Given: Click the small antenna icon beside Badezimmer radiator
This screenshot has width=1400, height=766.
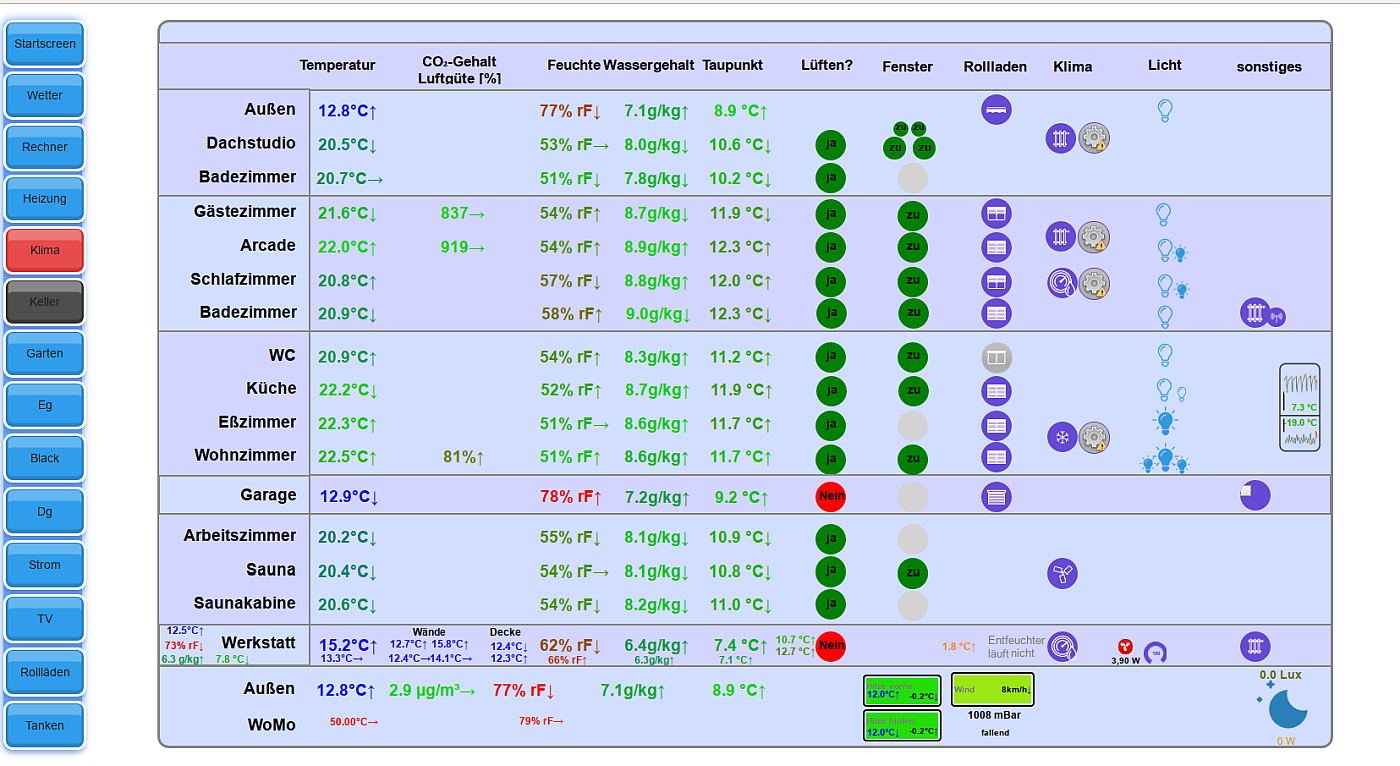Looking at the screenshot, I should 1276,318.
